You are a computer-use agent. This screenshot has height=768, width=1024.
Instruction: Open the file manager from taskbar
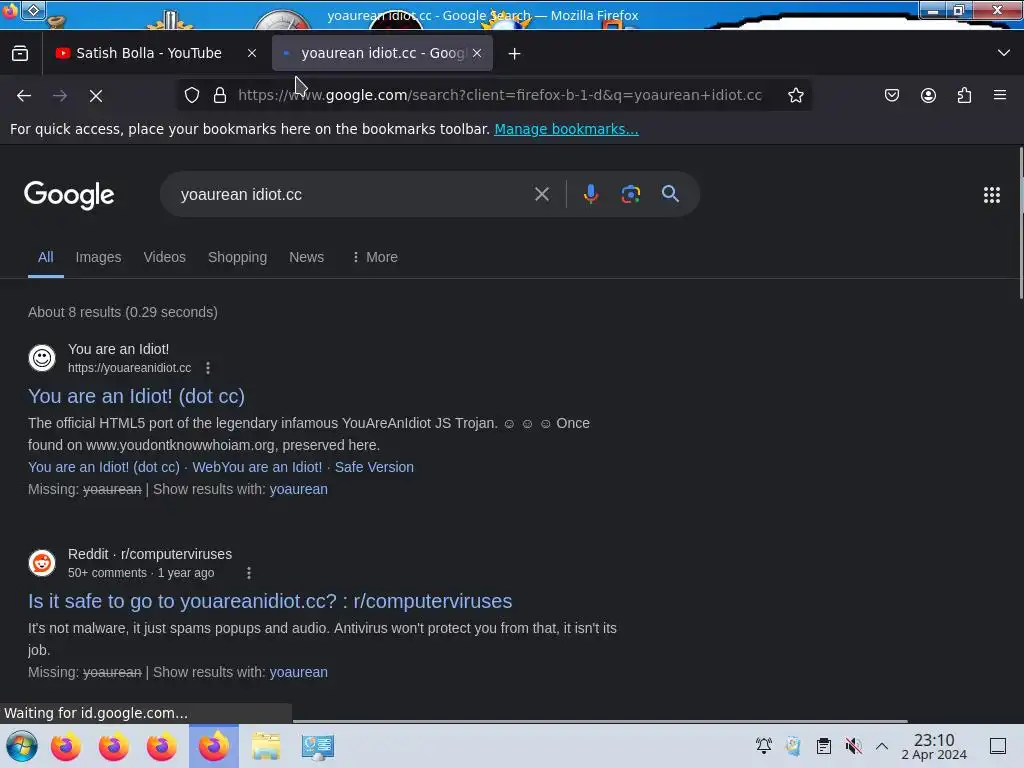(266, 746)
